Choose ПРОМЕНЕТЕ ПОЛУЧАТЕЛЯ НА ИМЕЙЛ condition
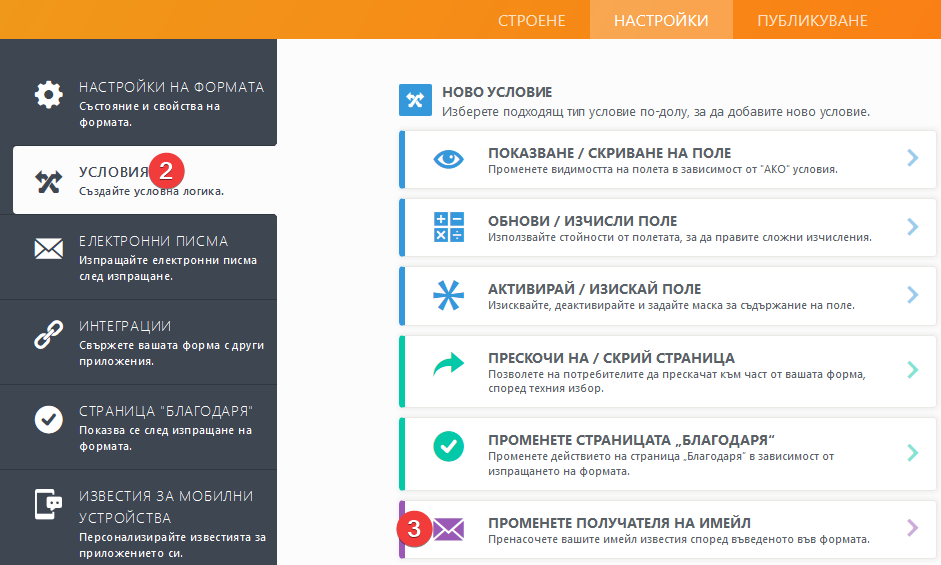 (667, 530)
